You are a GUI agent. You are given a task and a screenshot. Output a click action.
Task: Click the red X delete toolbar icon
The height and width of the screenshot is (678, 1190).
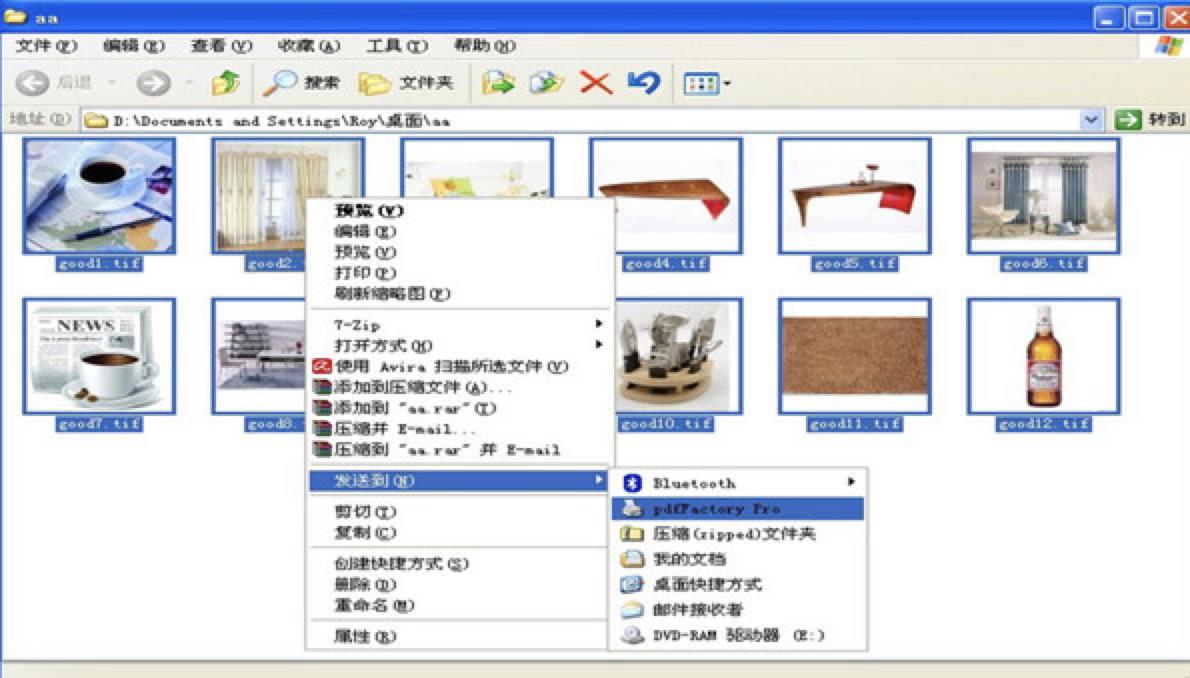point(595,83)
